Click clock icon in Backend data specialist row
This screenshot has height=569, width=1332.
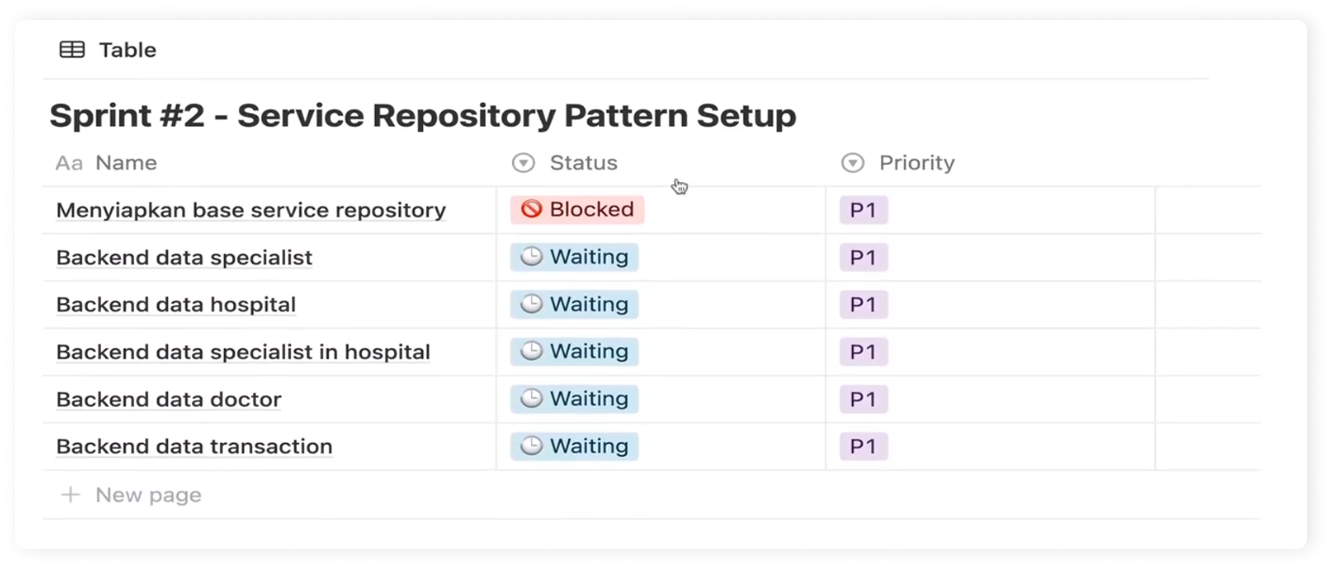click(531, 257)
